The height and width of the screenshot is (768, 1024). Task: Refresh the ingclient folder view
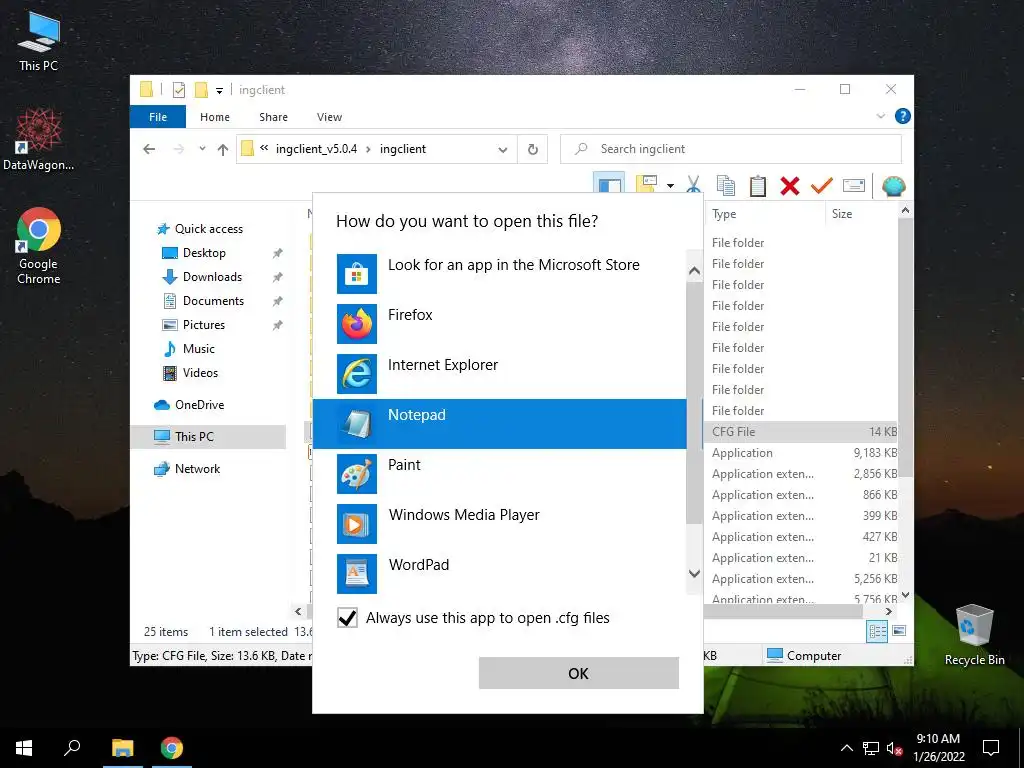click(x=533, y=150)
